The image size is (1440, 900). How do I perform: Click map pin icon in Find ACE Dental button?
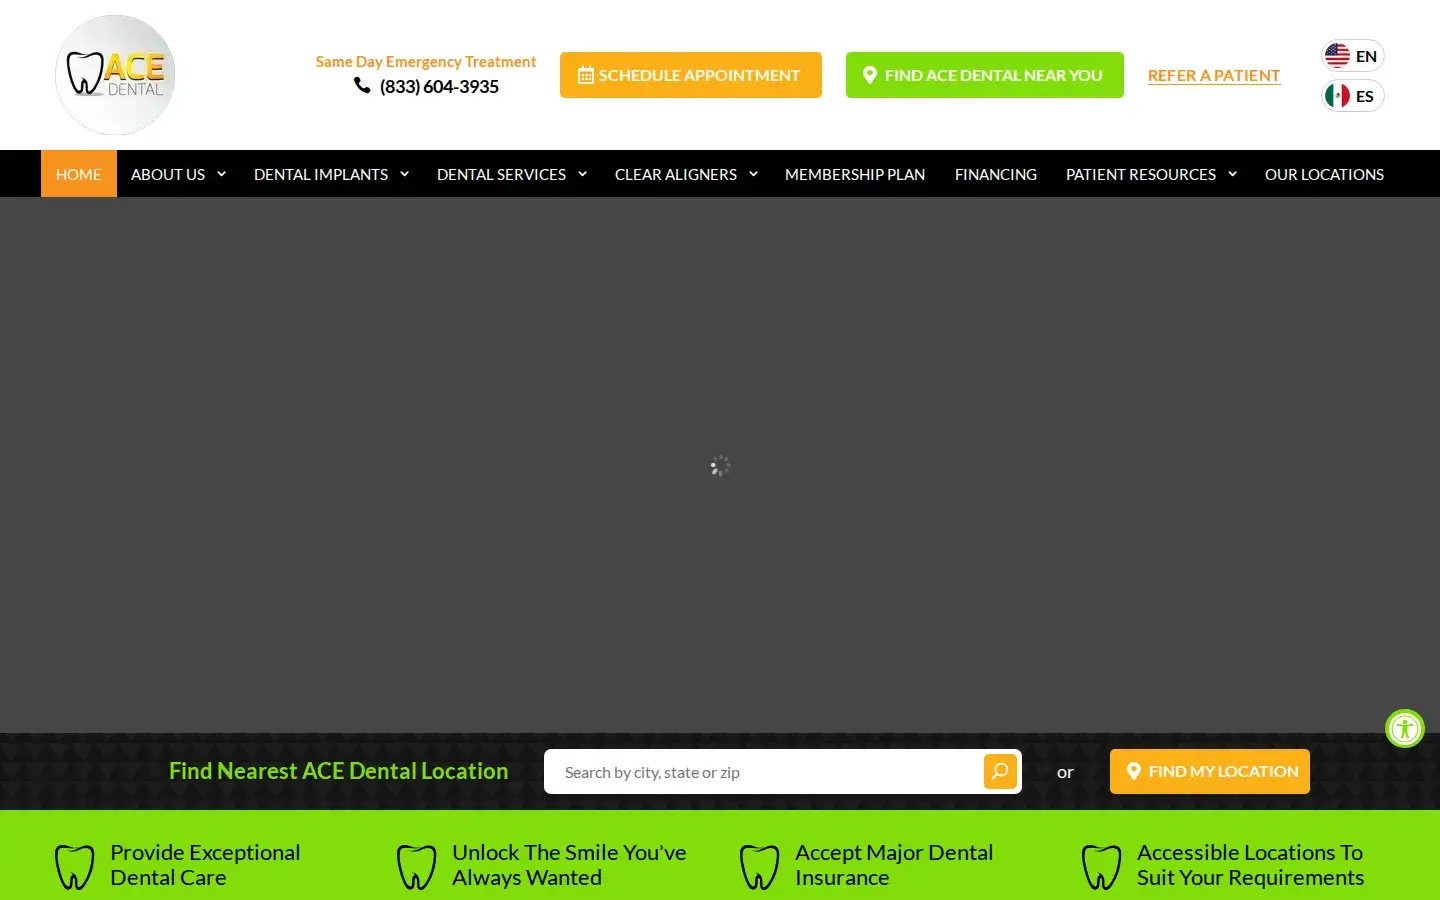870,75
